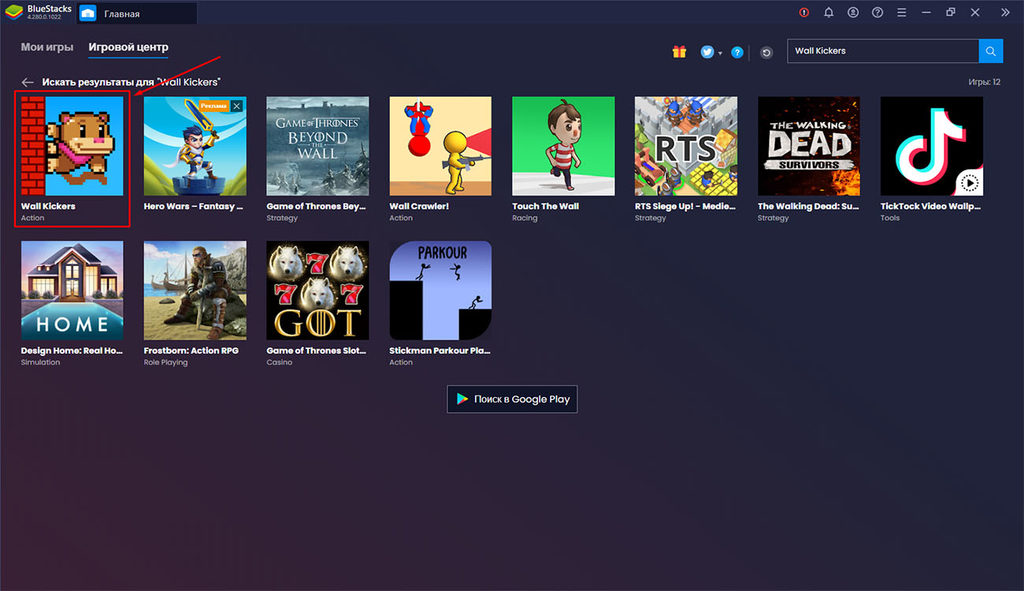Switch to the Мои игры tab

point(47,47)
